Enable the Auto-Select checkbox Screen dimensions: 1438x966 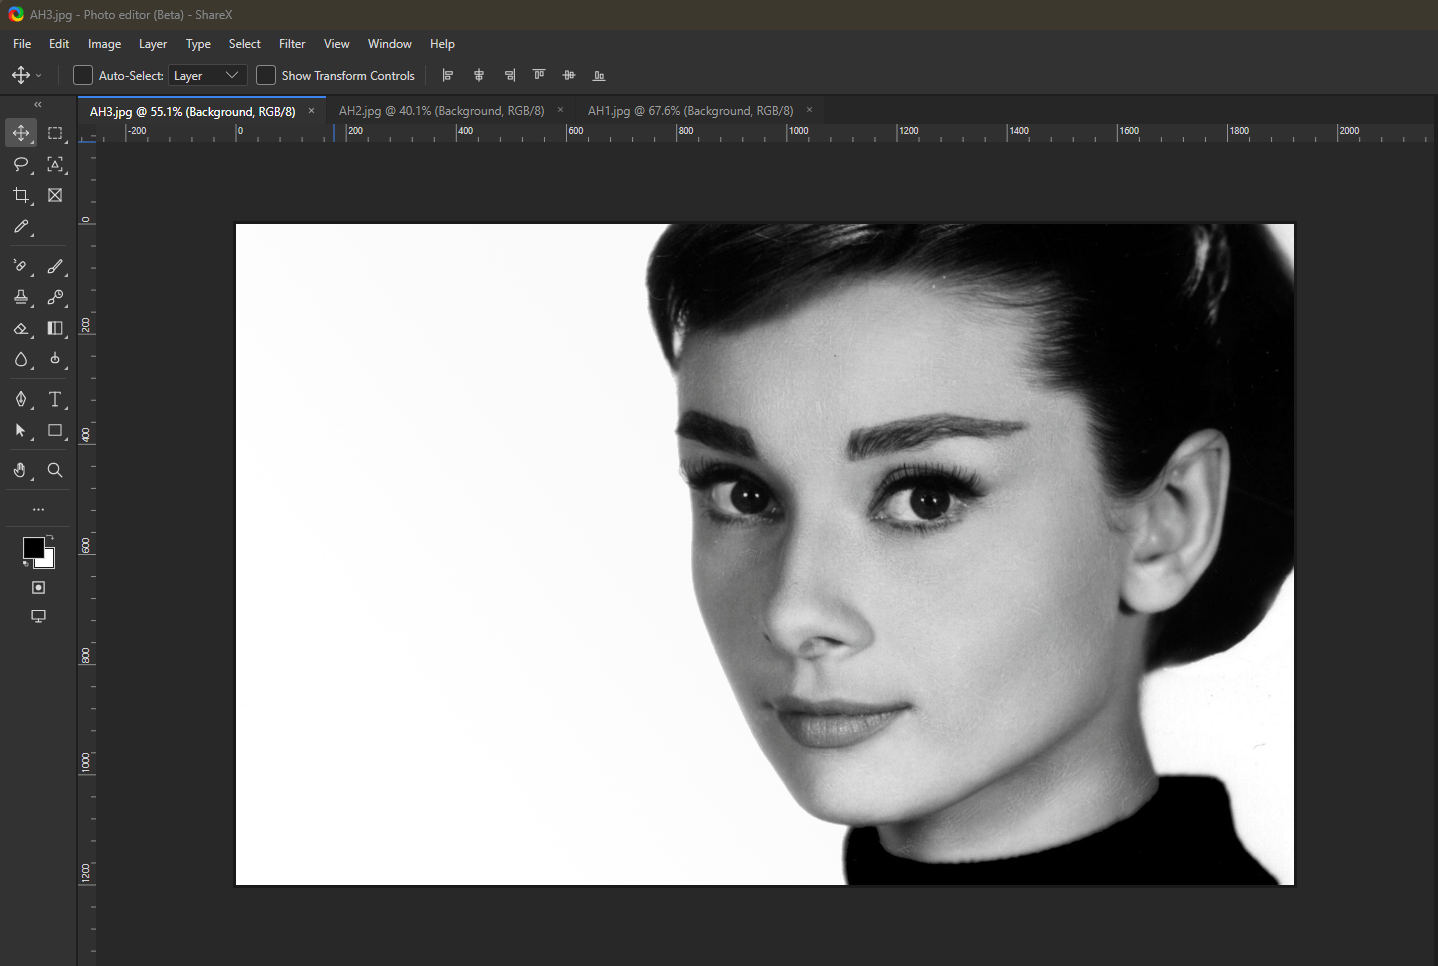coord(83,75)
